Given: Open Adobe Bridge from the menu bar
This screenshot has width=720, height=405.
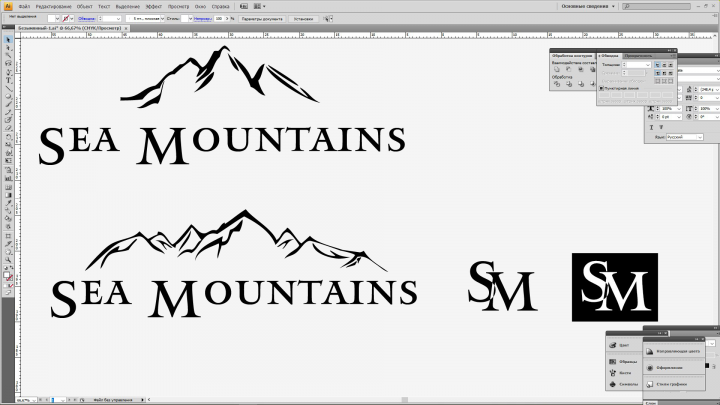Looking at the screenshot, I should tap(244, 6).
